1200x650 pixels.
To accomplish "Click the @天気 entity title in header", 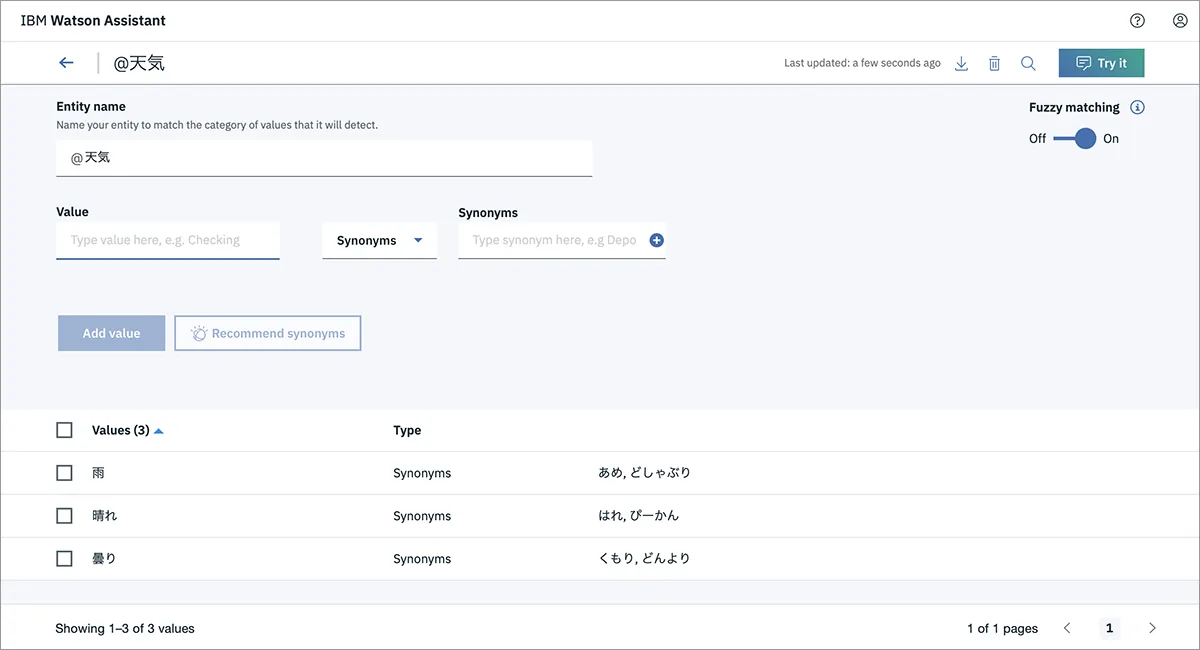I will click(x=139, y=63).
